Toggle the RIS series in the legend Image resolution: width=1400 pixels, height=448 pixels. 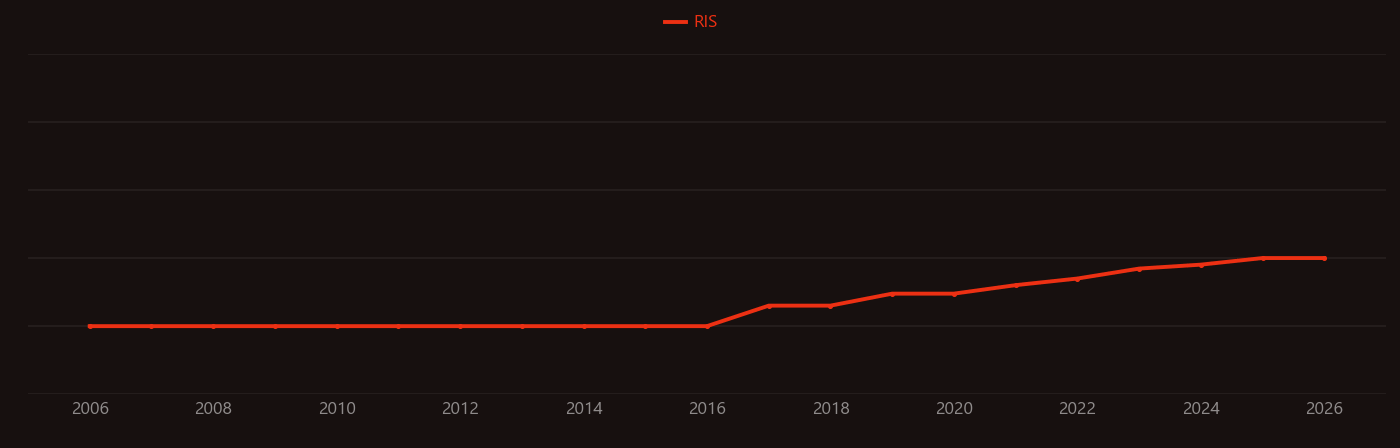coord(691,22)
